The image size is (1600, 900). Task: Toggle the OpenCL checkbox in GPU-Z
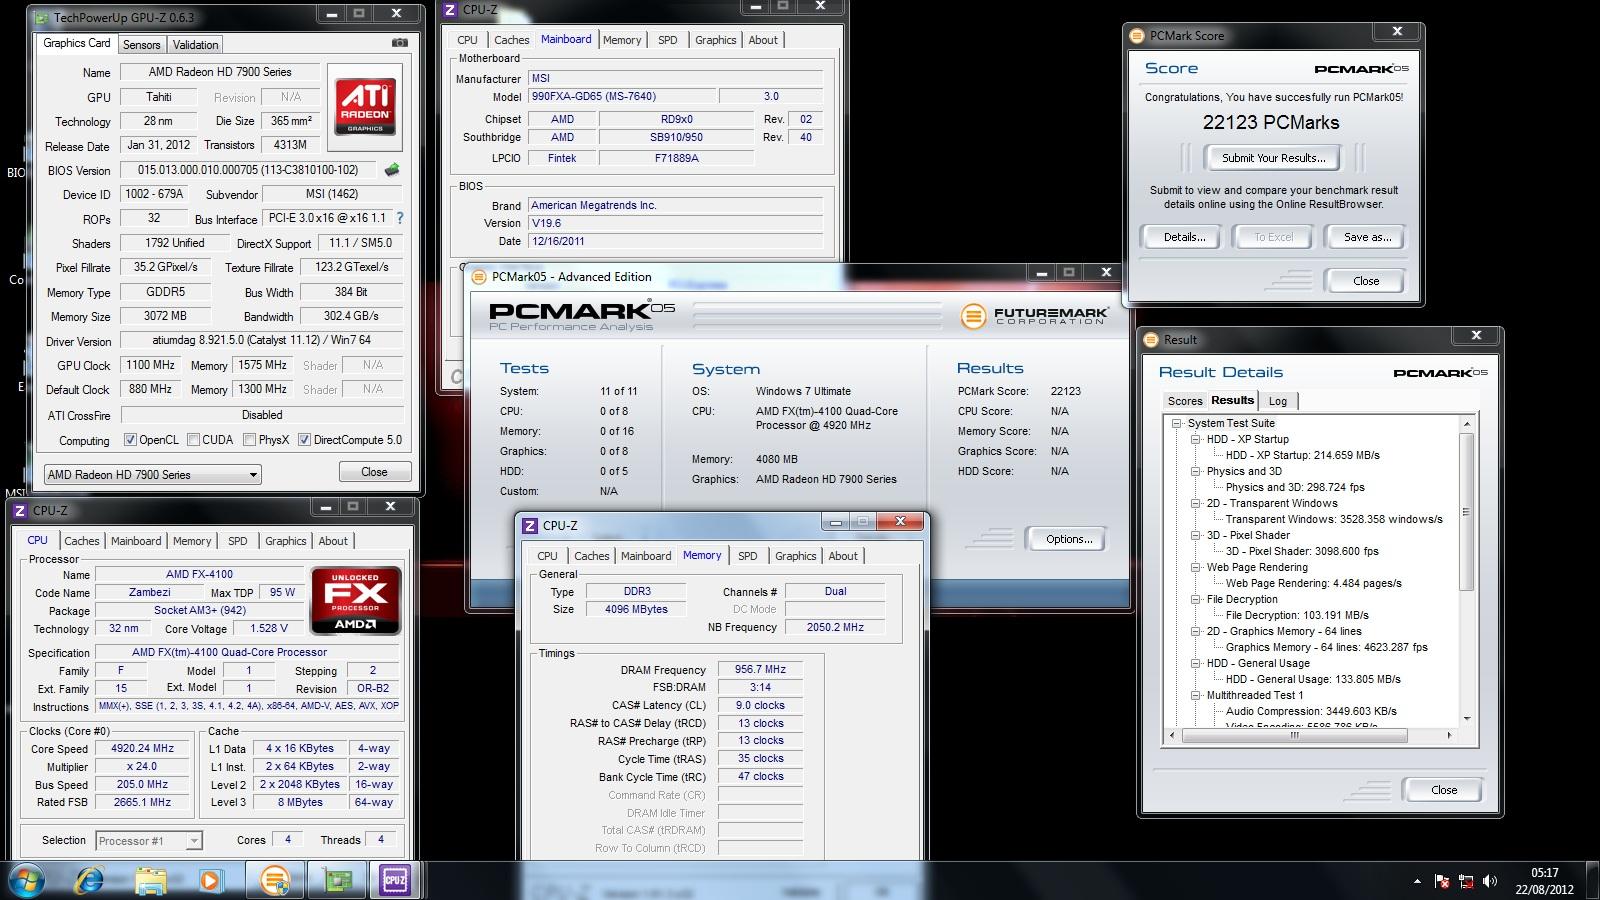(x=130, y=440)
